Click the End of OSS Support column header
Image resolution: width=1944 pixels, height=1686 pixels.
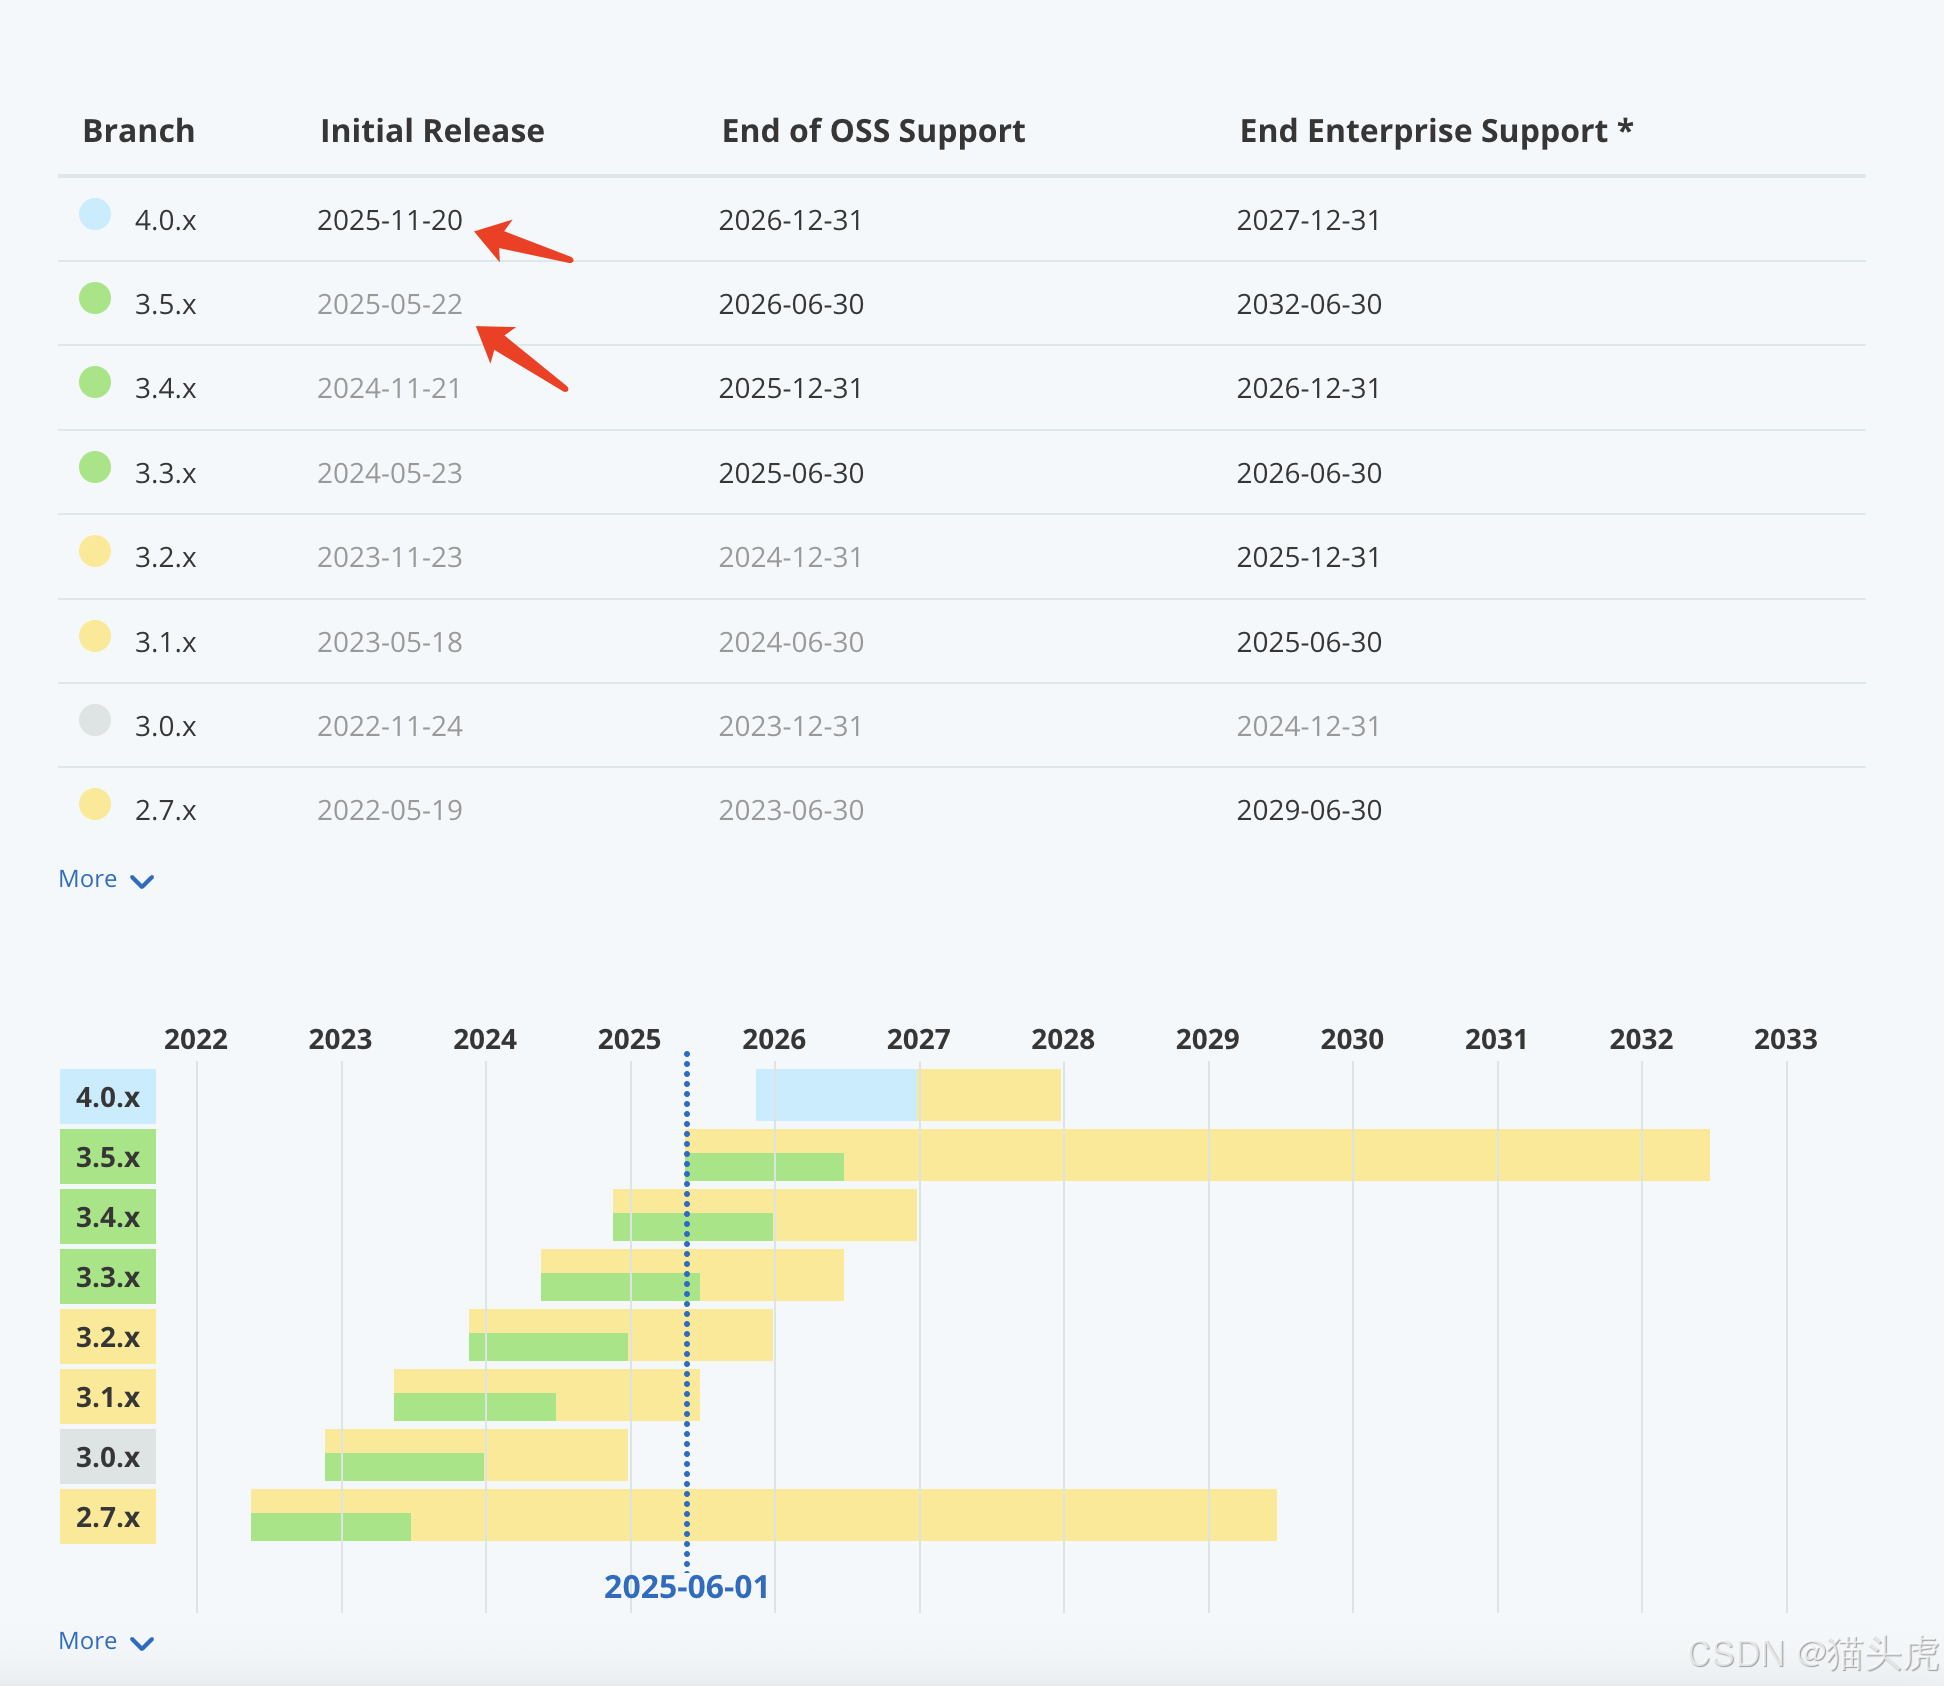[x=872, y=130]
